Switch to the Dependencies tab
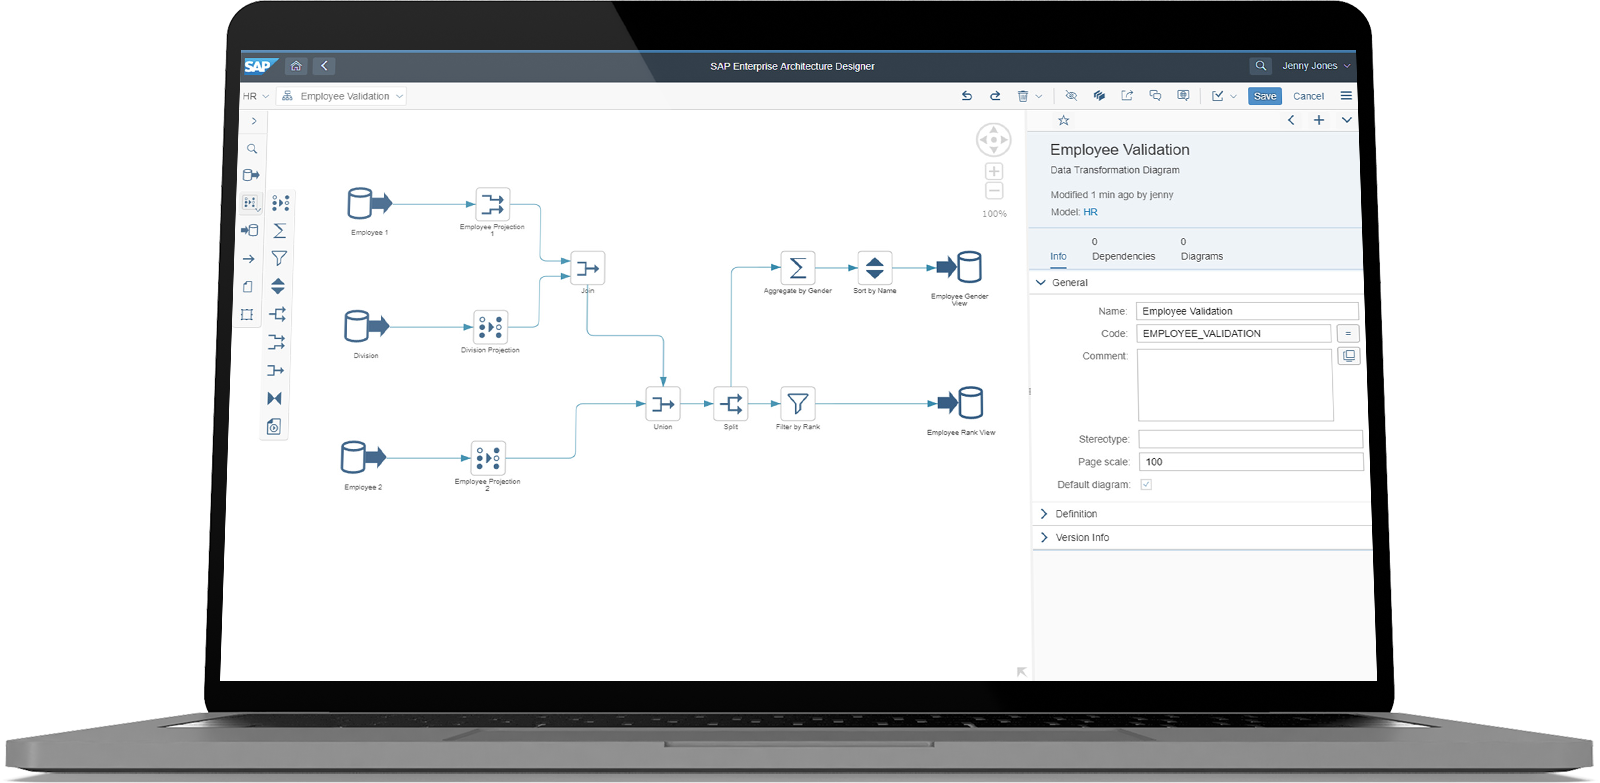 [1123, 250]
